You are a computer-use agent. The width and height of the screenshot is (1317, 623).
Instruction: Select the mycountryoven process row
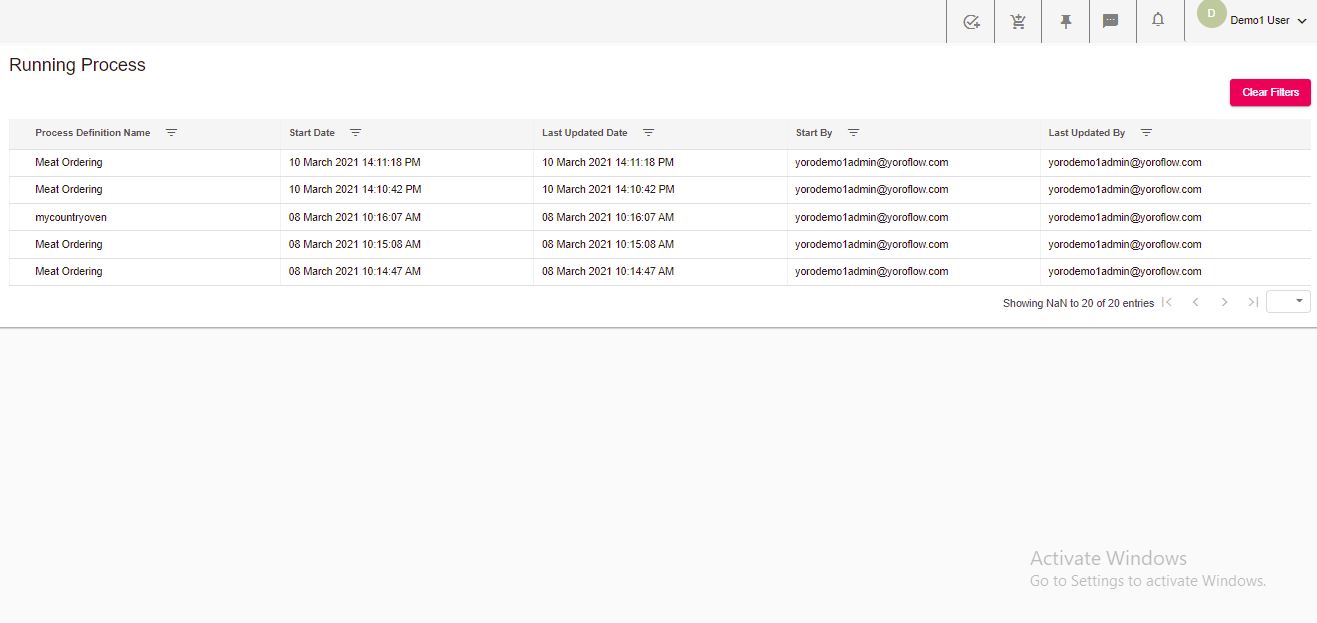(x=69, y=217)
